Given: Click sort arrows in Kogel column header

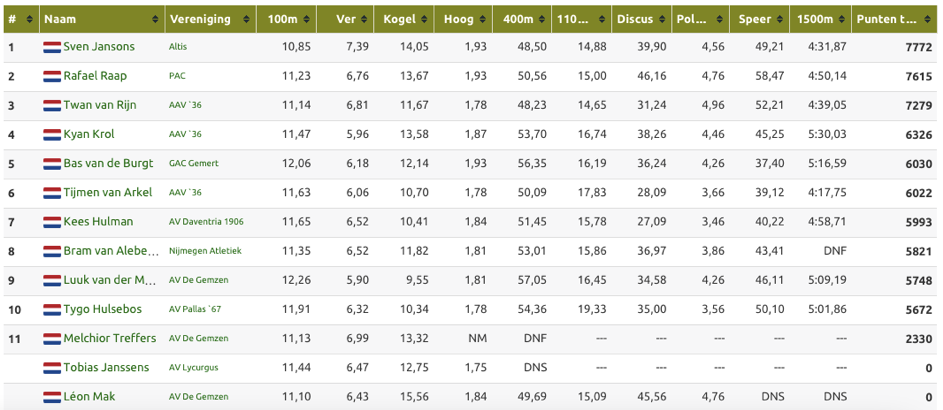Looking at the screenshot, I should coord(425,19).
